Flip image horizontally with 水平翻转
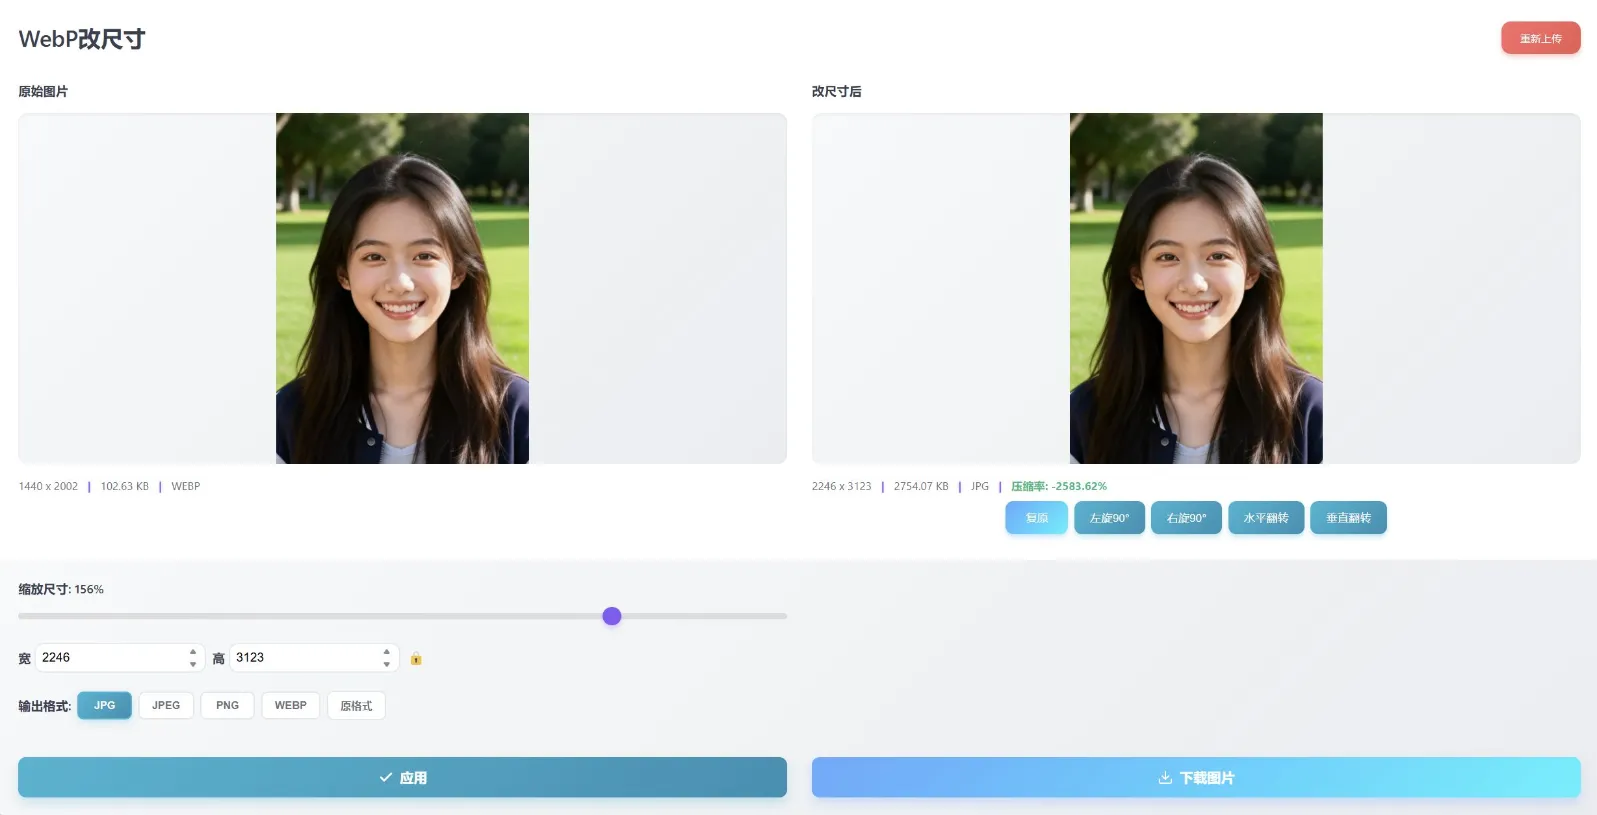1597x815 pixels. coord(1266,518)
